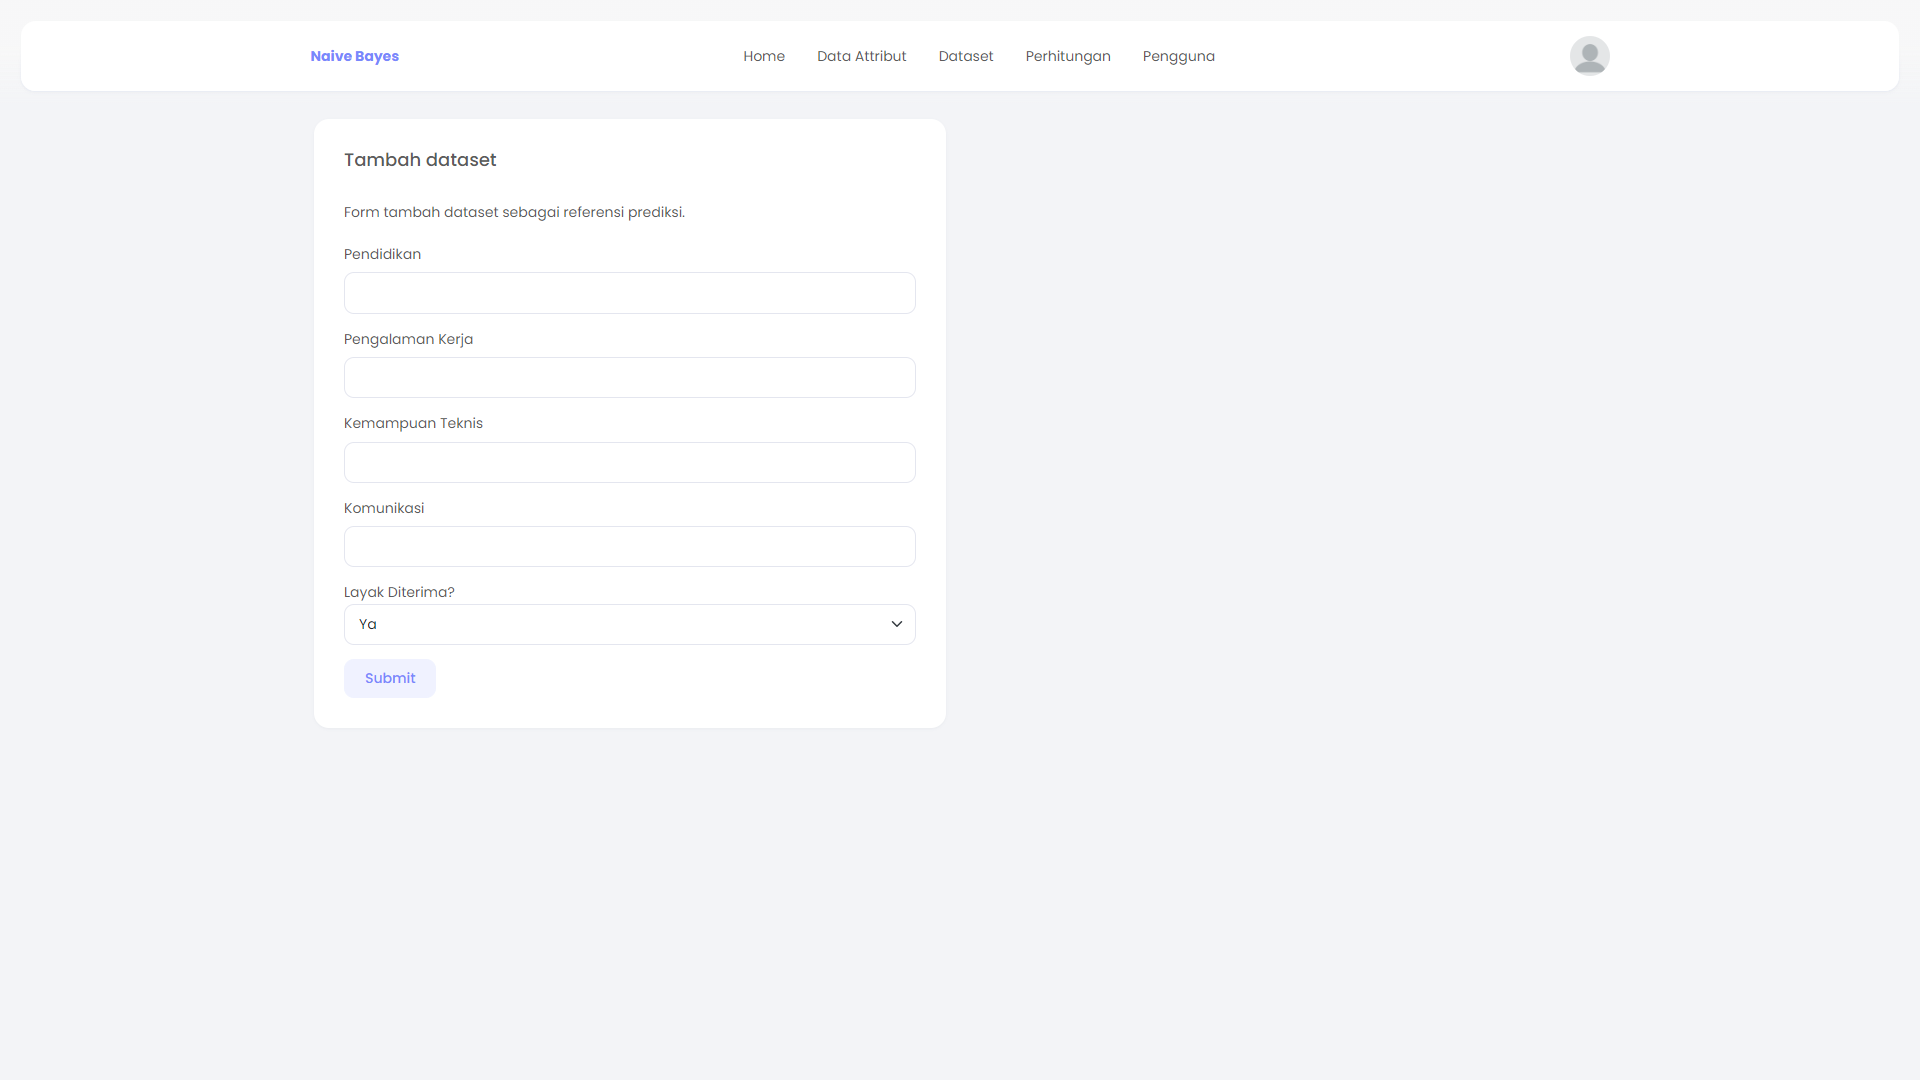The image size is (1920, 1080).
Task: Click the Kemampuan Teknis label
Action: [x=413, y=423]
